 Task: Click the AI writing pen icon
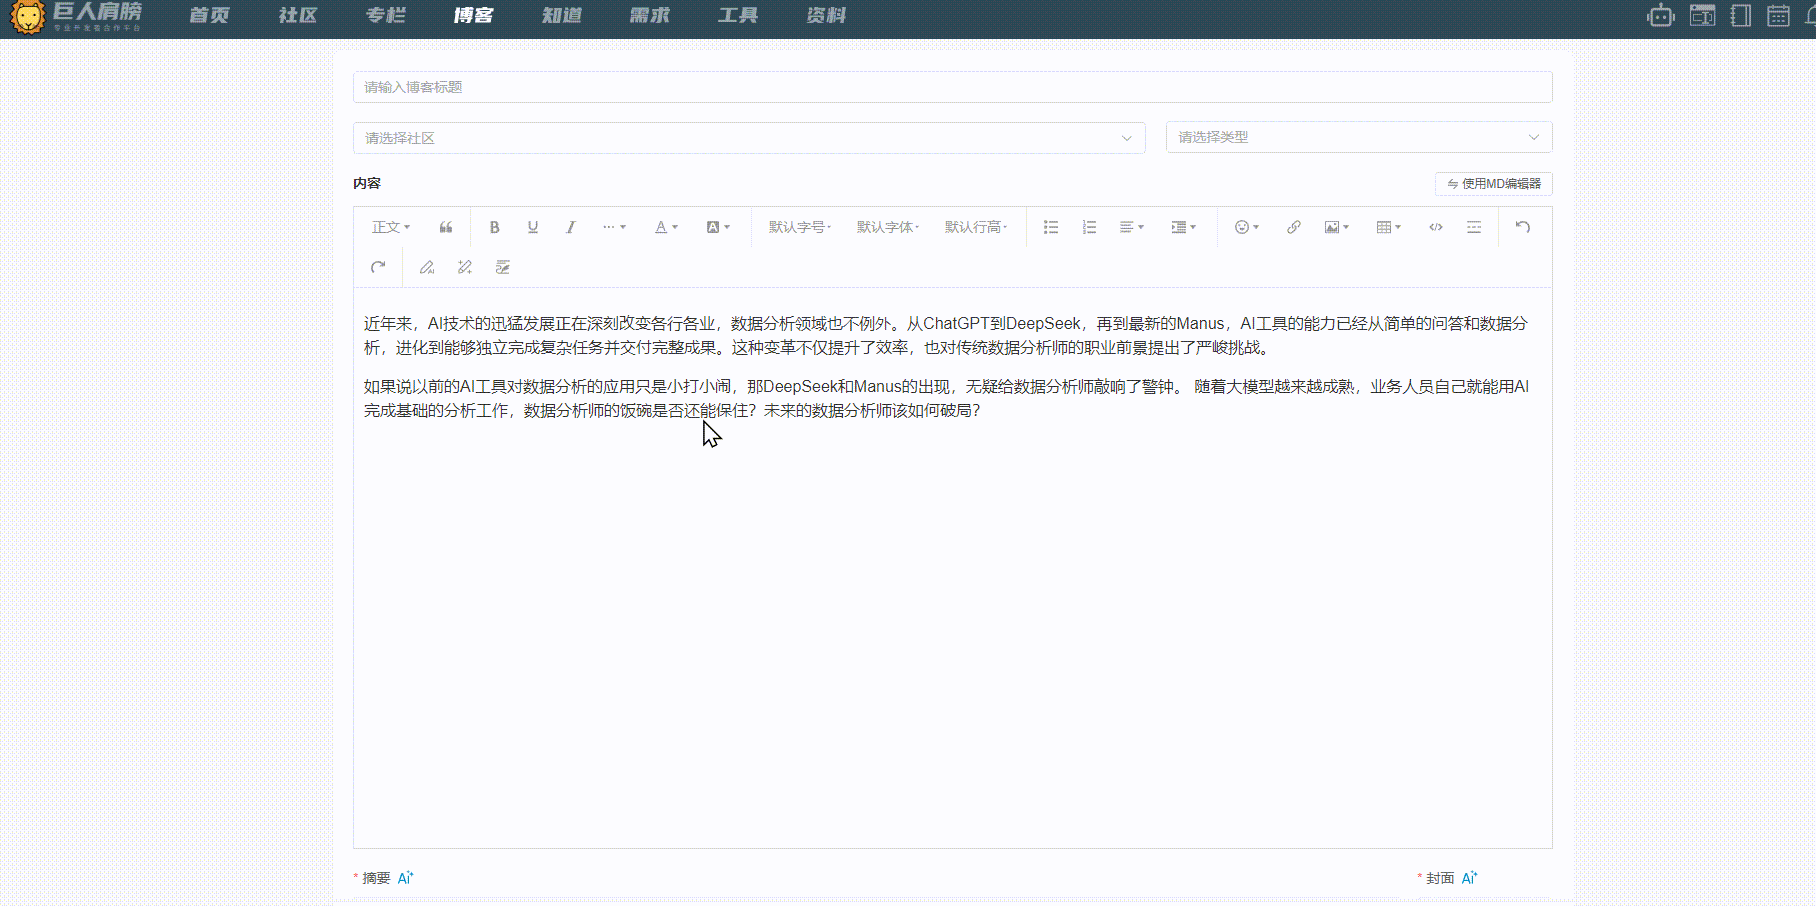pyautogui.click(x=427, y=267)
